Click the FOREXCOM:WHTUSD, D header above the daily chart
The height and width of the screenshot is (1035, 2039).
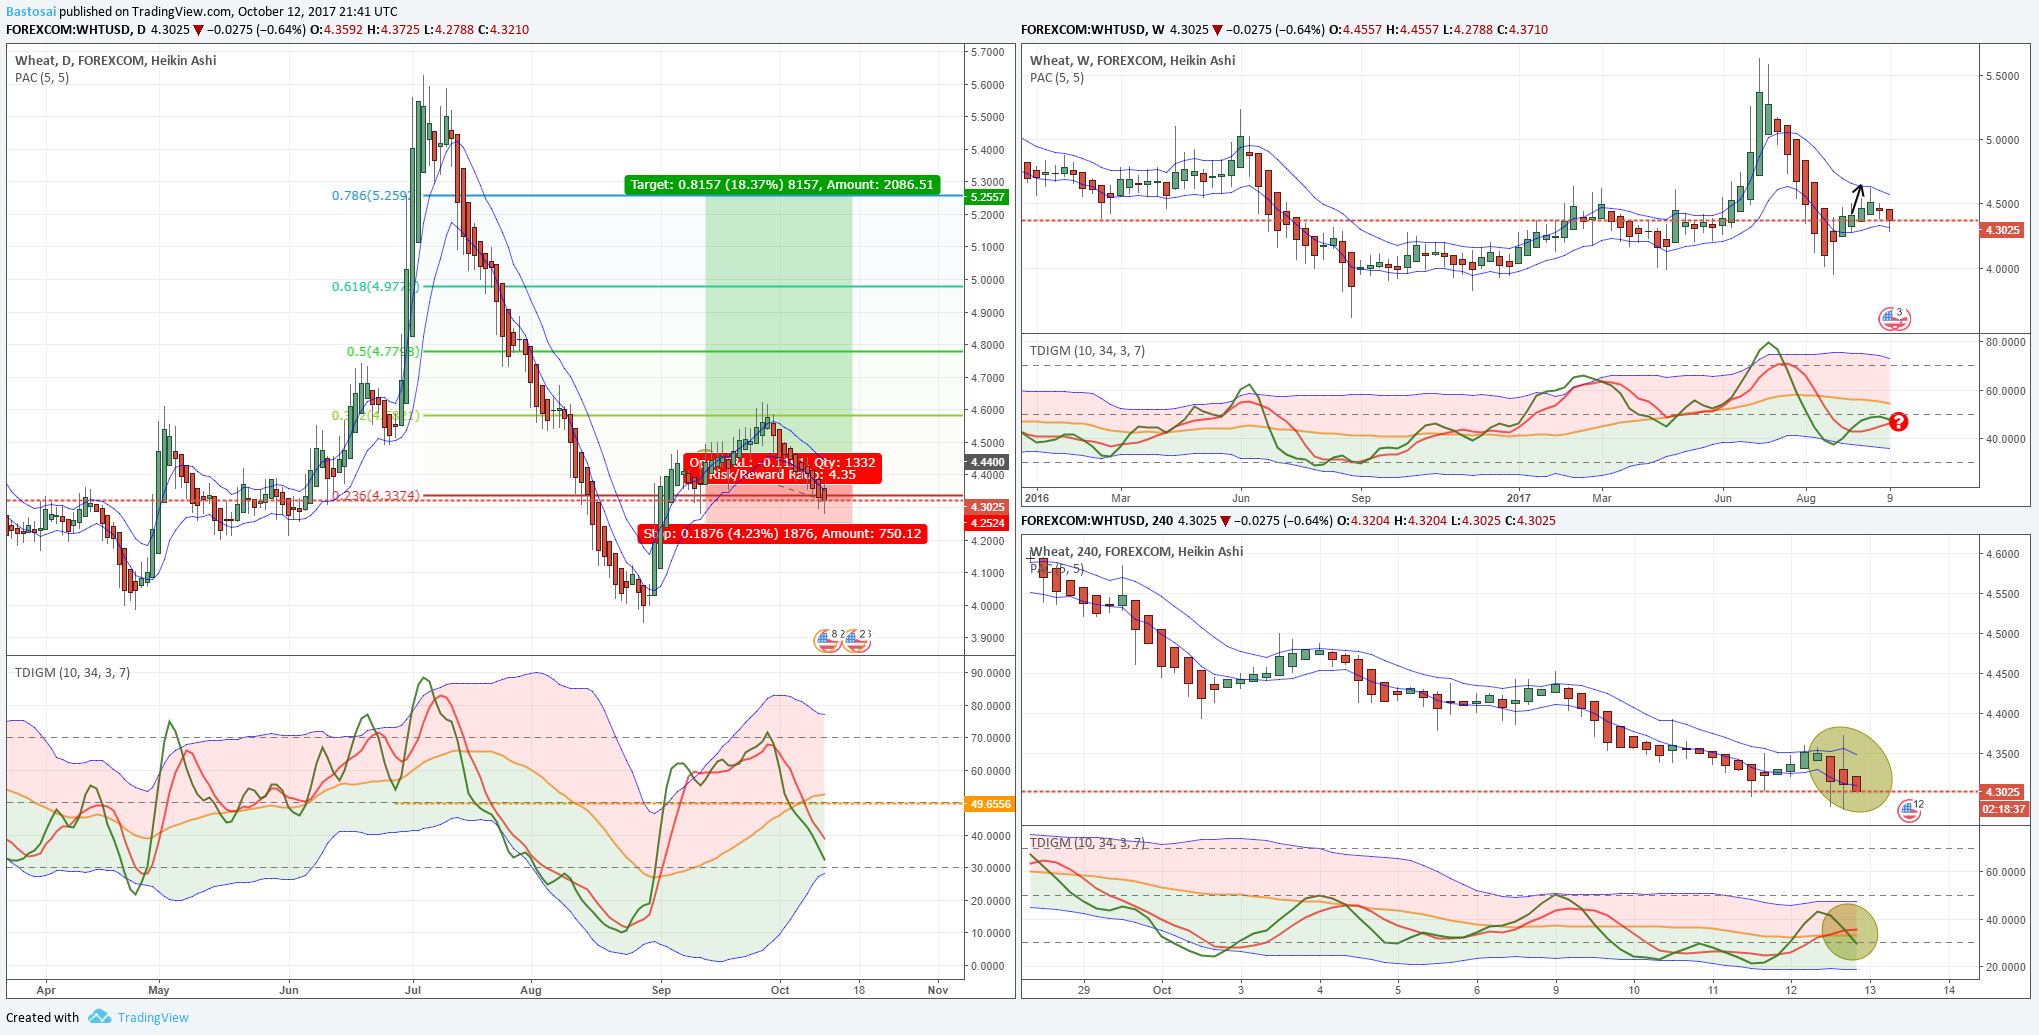click(x=74, y=29)
